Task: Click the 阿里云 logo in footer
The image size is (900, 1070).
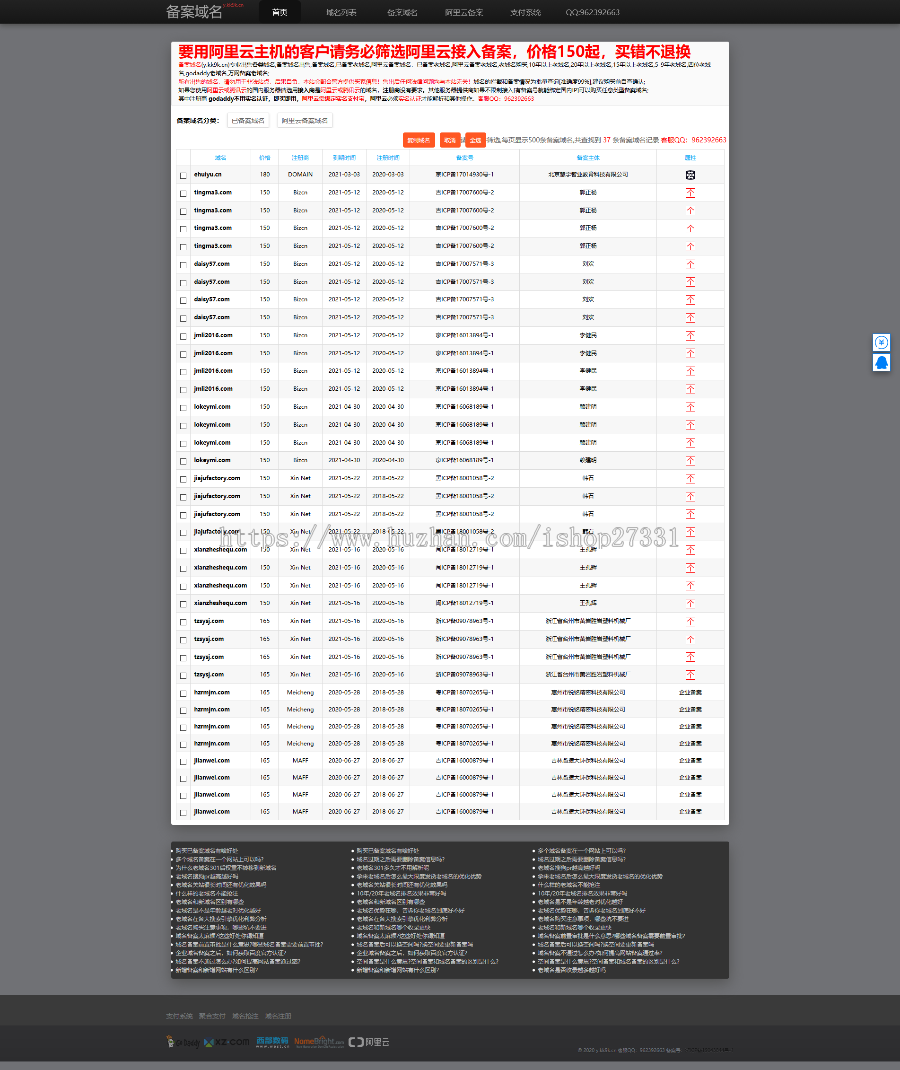Action: (x=369, y=1042)
